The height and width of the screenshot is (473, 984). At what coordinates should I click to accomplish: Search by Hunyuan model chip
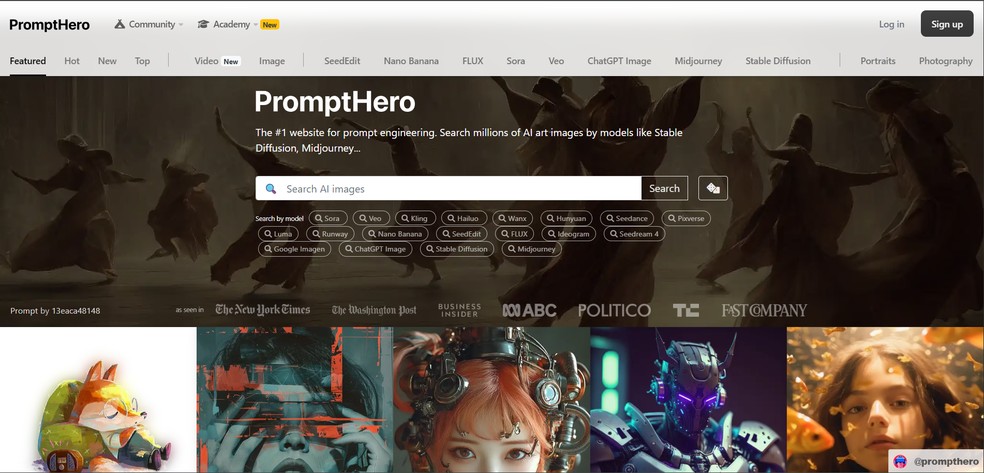(566, 218)
